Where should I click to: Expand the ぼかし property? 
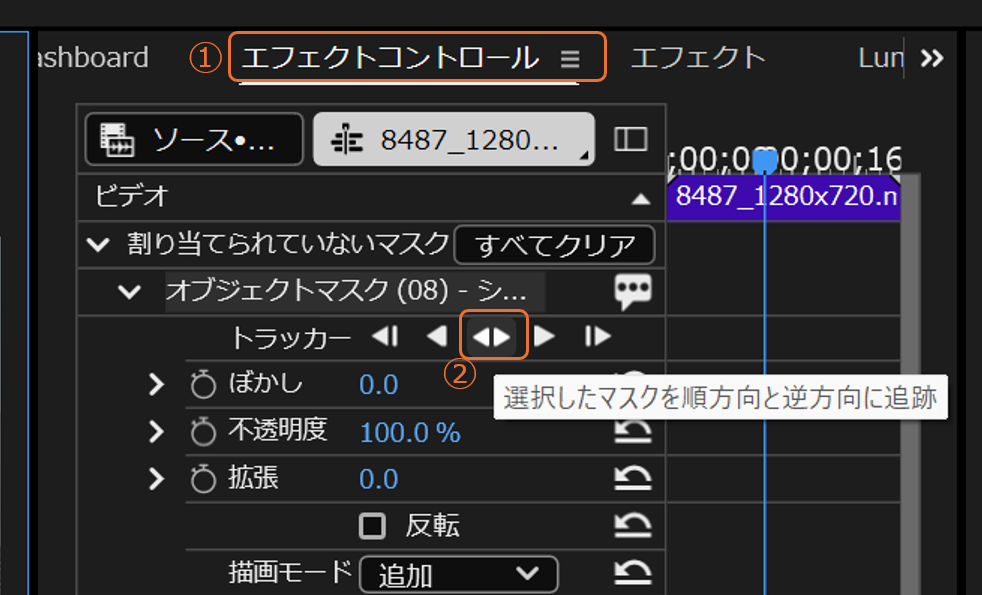point(156,384)
